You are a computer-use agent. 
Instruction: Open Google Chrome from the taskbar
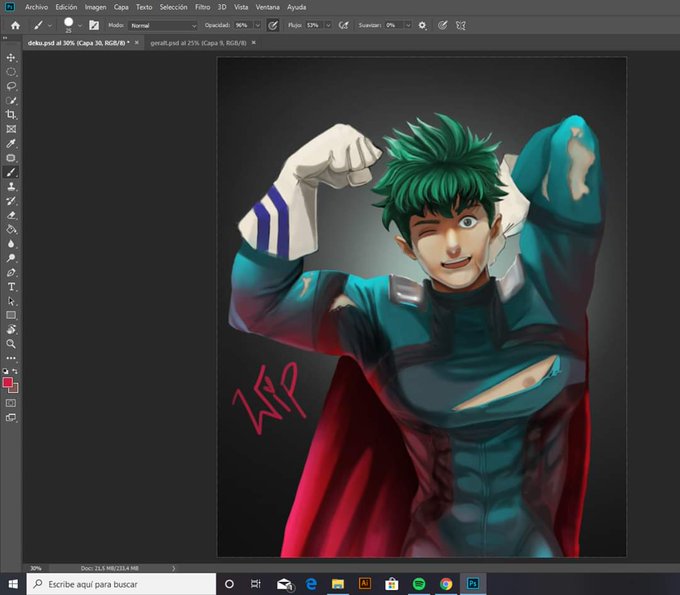pyautogui.click(x=445, y=584)
